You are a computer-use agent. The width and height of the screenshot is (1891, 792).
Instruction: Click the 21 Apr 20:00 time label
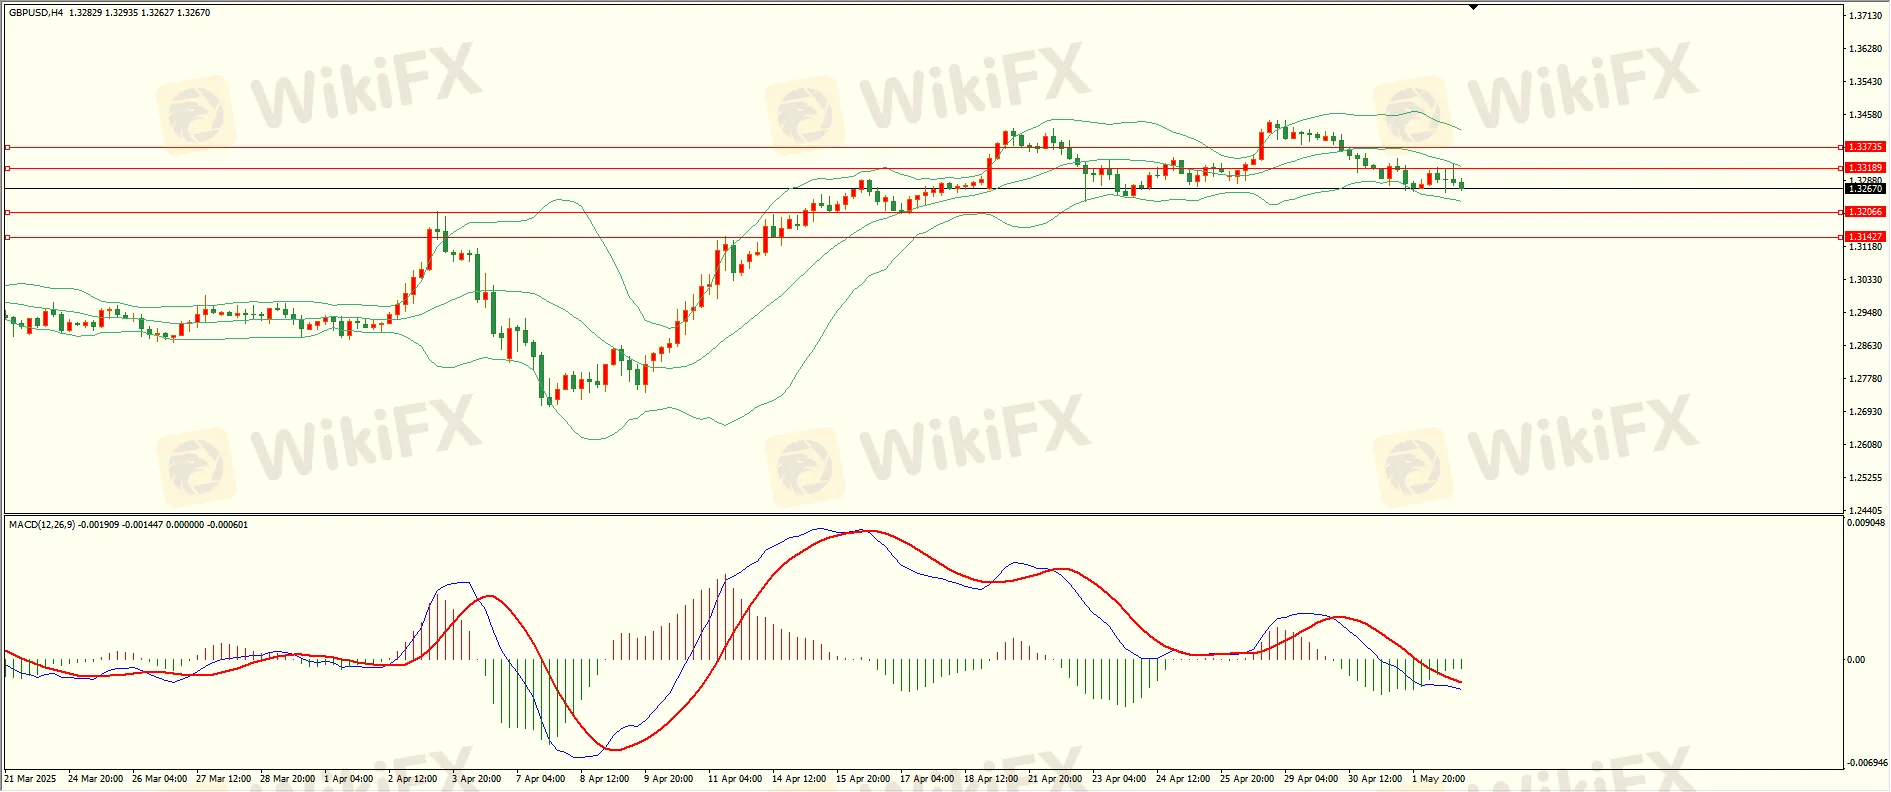pyautogui.click(x=1055, y=779)
